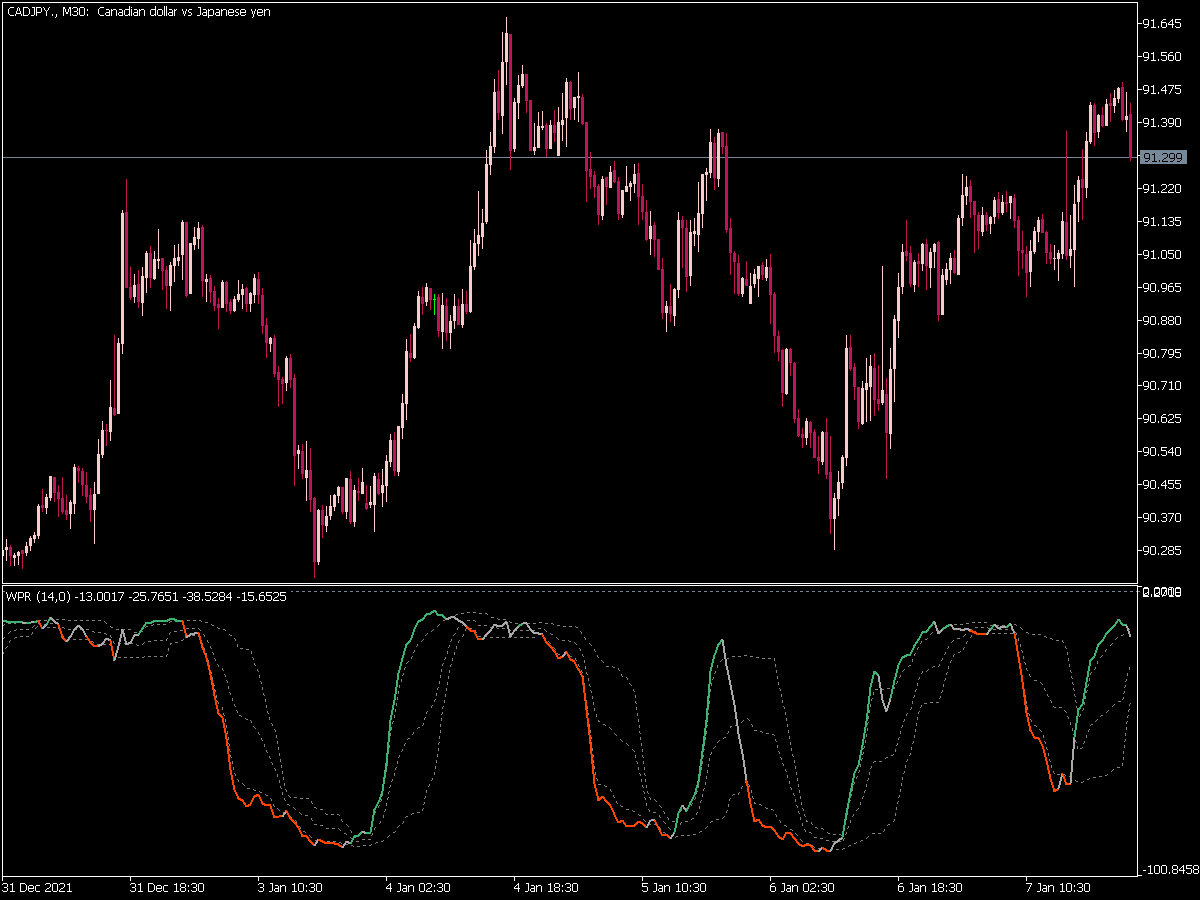The image size is (1200, 900).
Task: Click the -100.8458 indicator scale value
Action: coord(1170,870)
